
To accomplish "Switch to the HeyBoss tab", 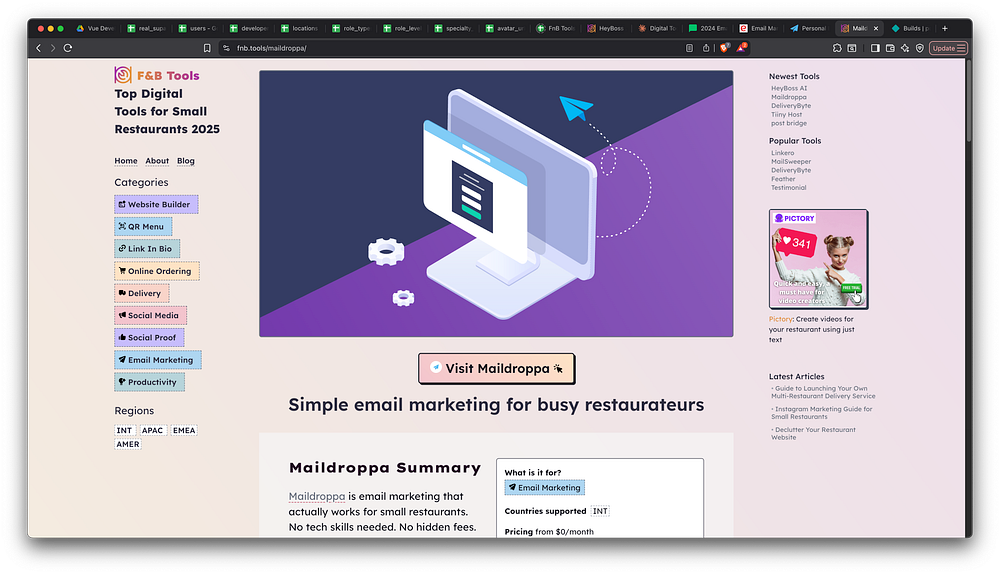I will [606, 28].
